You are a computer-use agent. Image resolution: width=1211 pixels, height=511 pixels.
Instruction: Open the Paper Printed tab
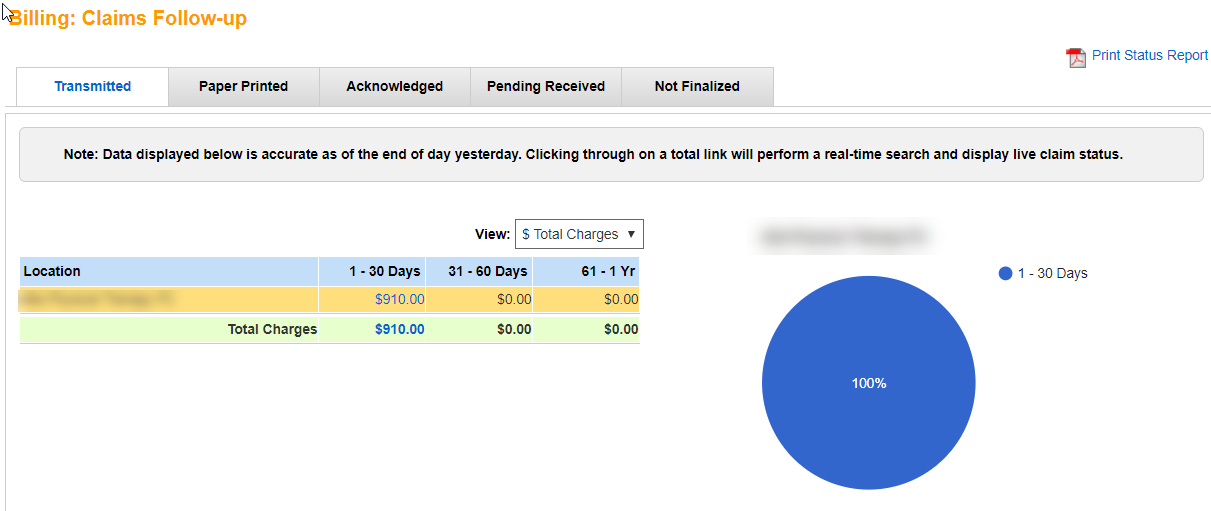pyautogui.click(x=243, y=87)
